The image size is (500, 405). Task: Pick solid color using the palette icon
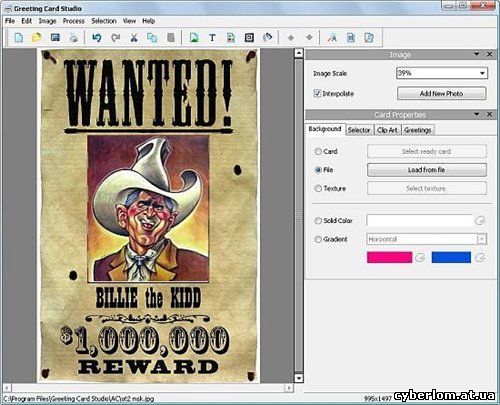tap(480, 221)
